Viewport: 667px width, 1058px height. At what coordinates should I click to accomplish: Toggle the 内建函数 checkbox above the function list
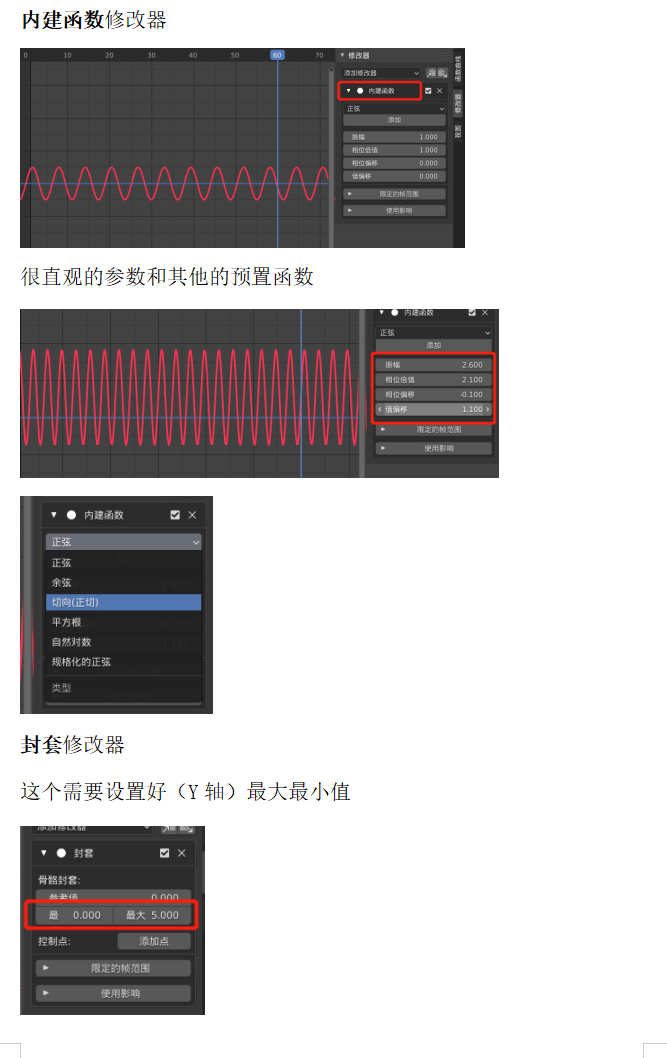175,515
